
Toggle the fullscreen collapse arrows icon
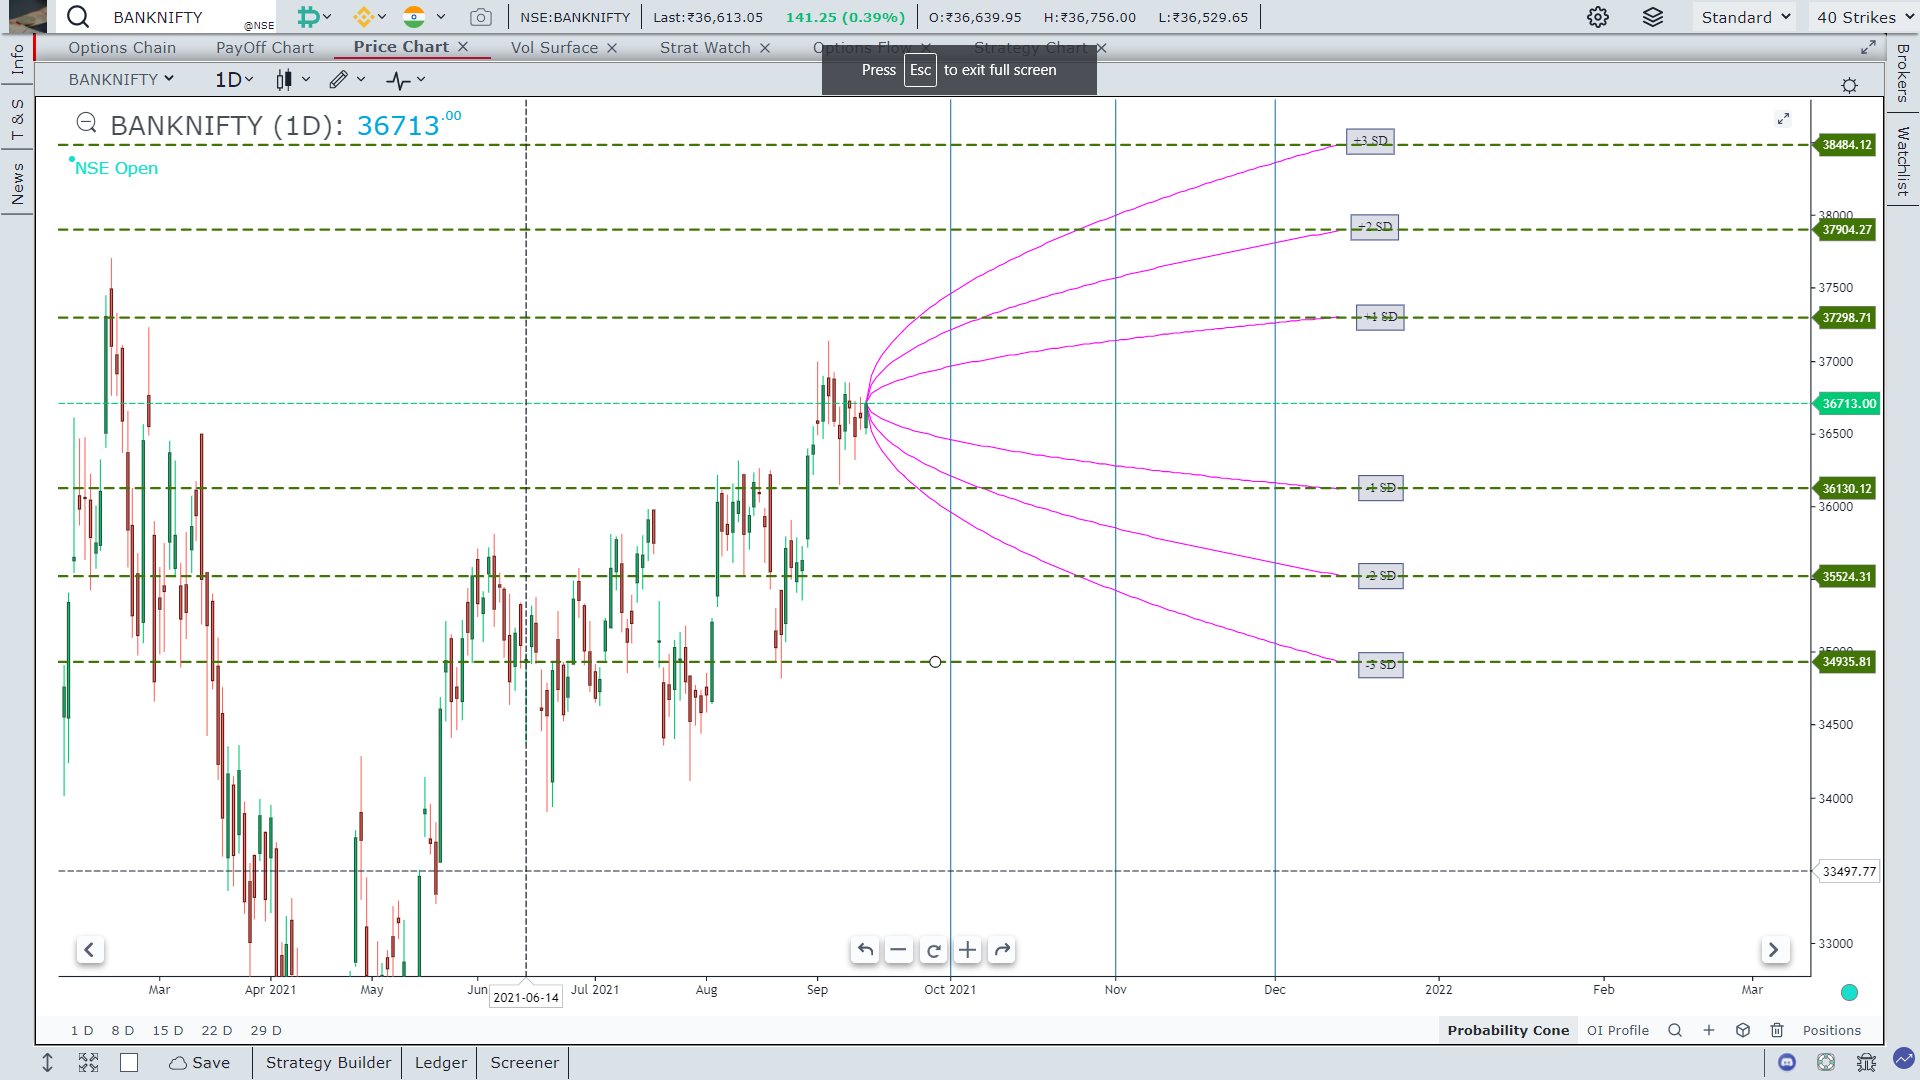point(89,1063)
